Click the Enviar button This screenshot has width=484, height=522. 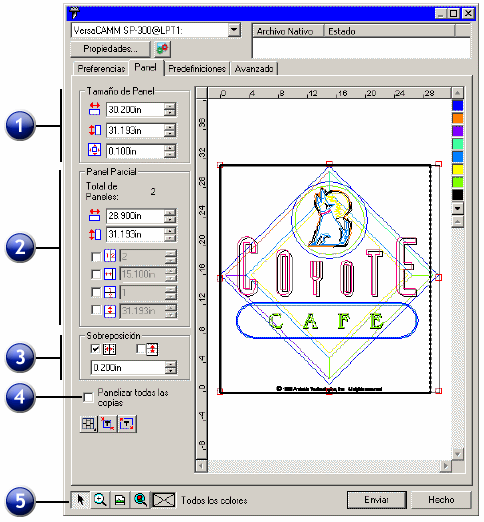377,500
